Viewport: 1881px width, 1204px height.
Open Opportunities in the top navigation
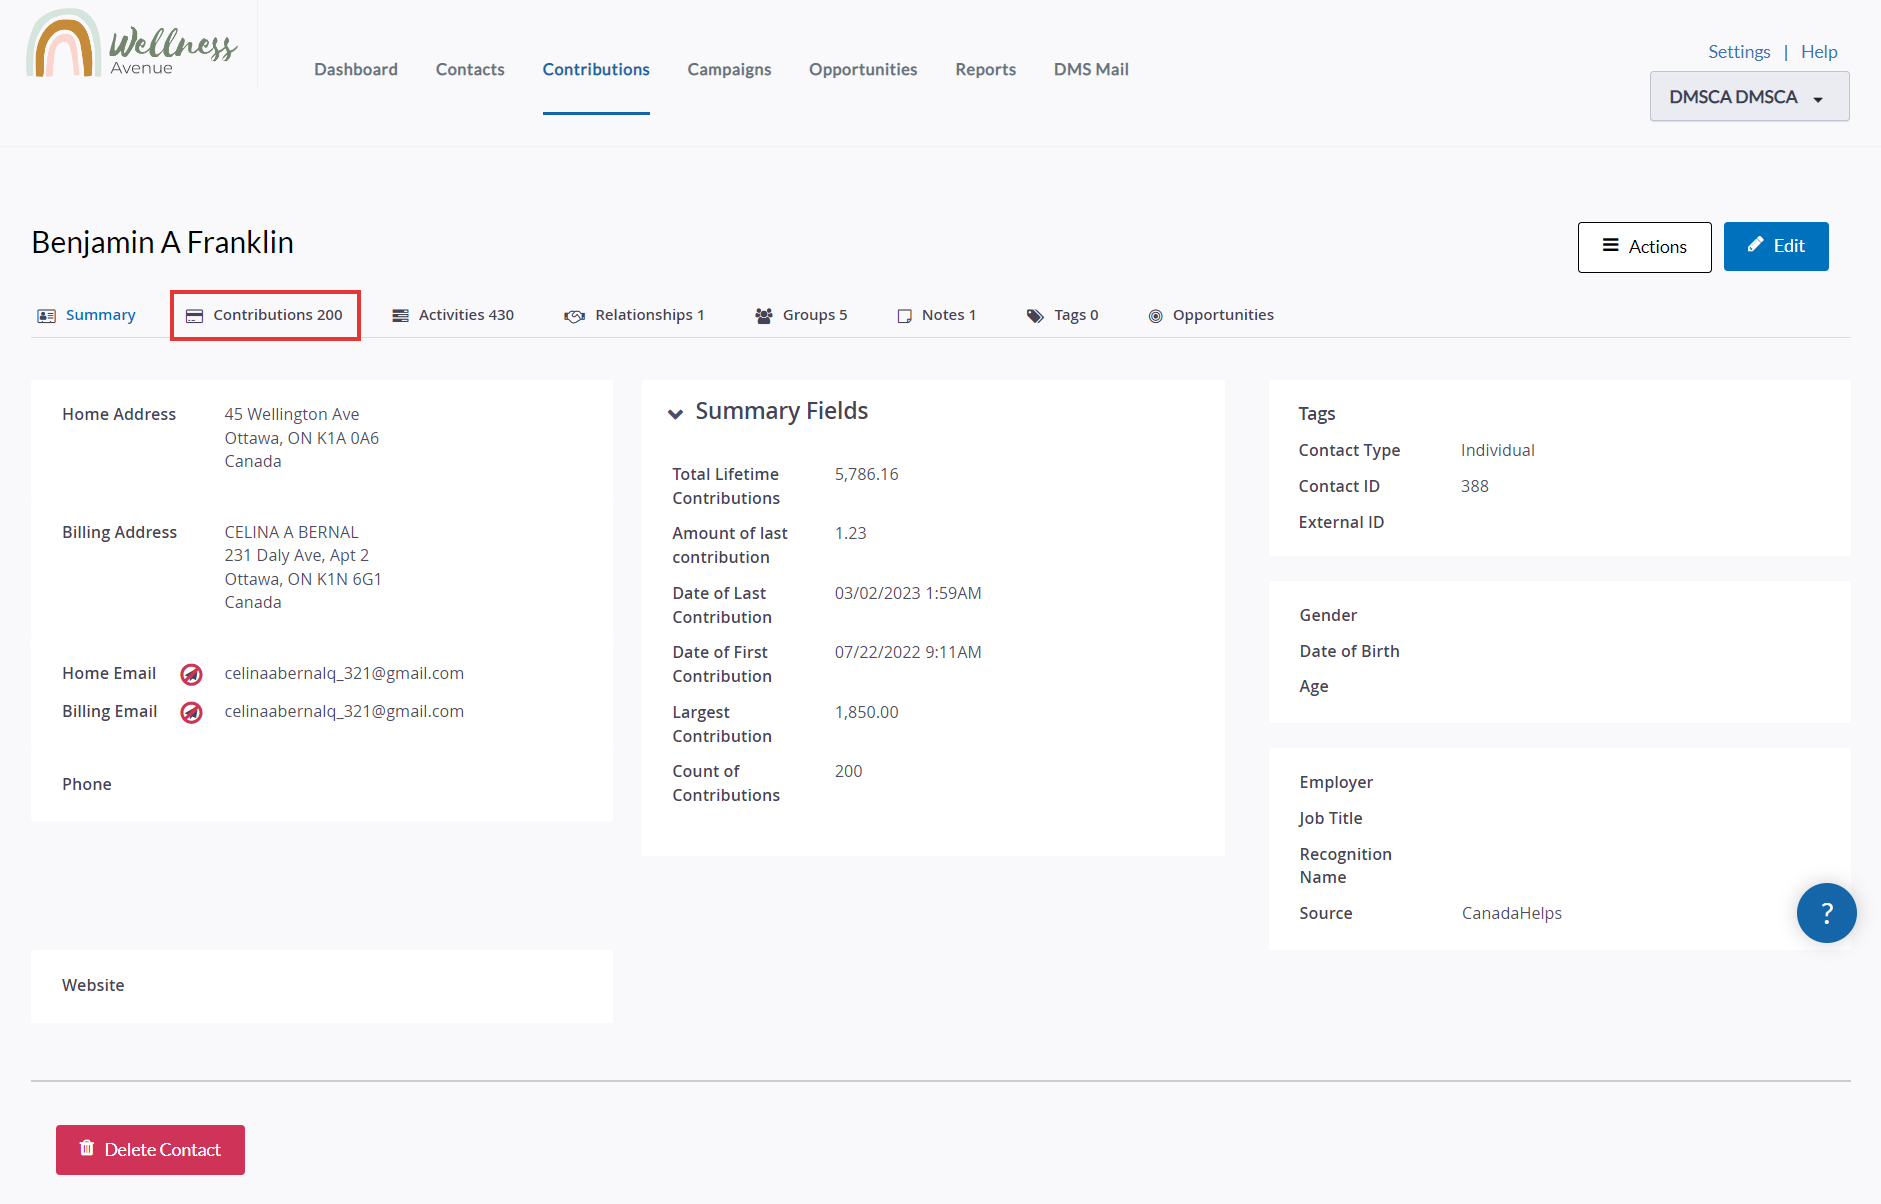(x=863, y=69)
